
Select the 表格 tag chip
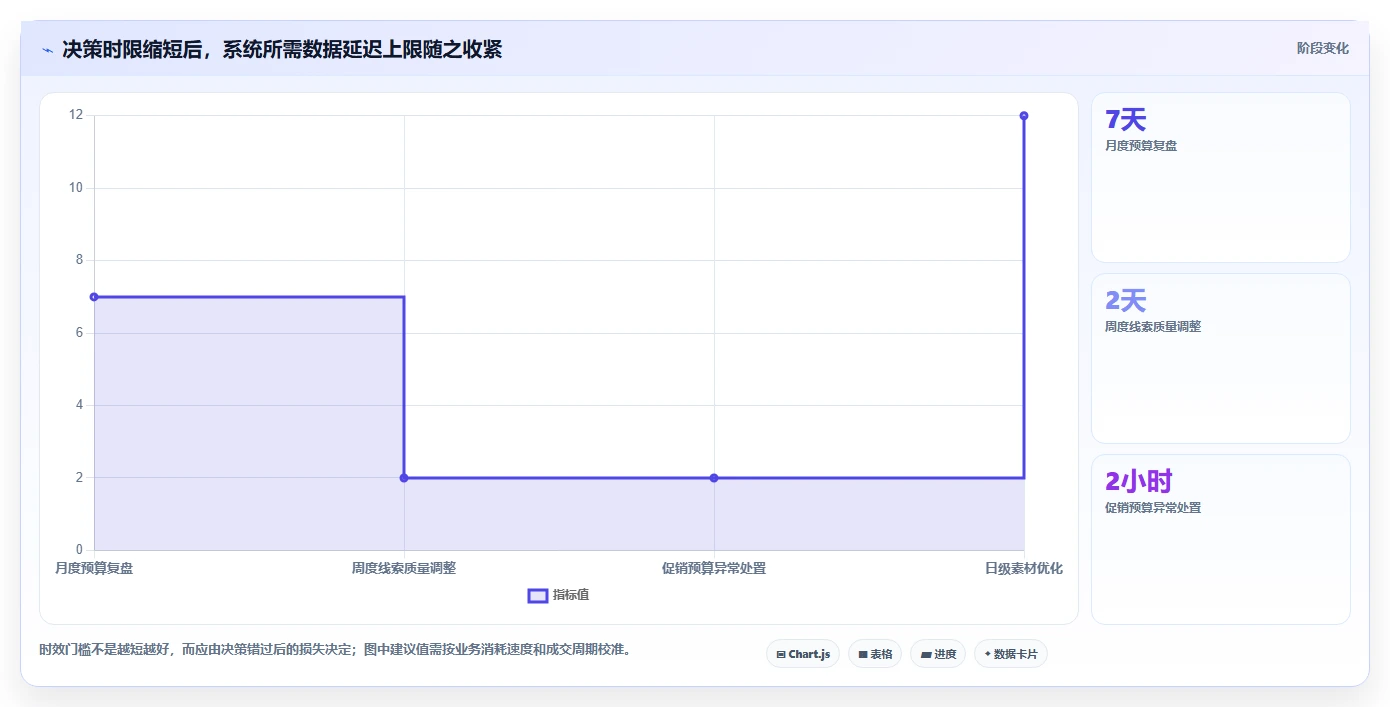(875, 654)
